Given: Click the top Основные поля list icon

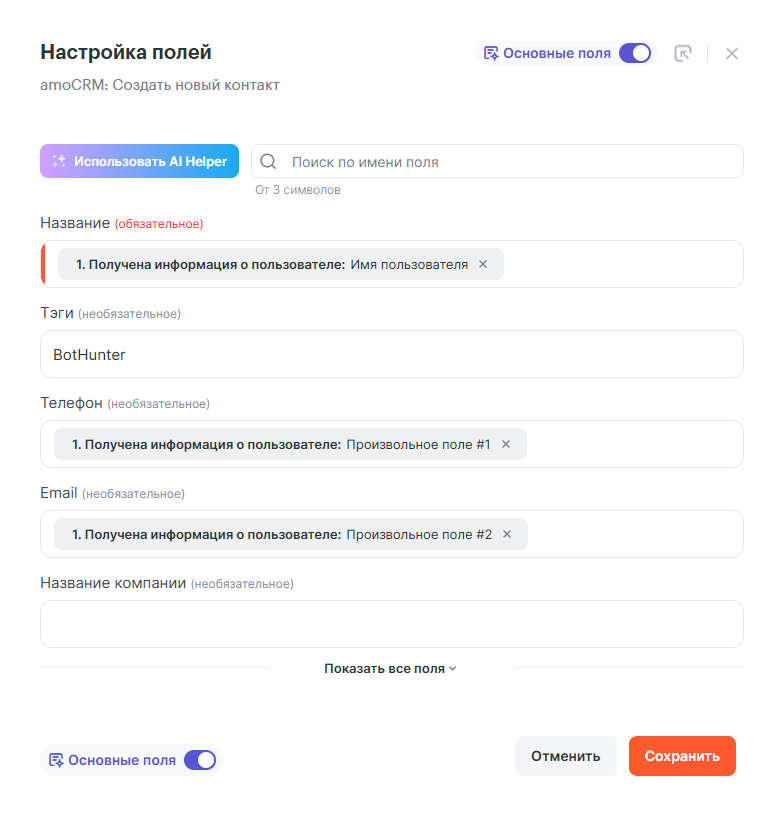Looking at the screenshot, I should pyautogui.click(x=491, y=54).
